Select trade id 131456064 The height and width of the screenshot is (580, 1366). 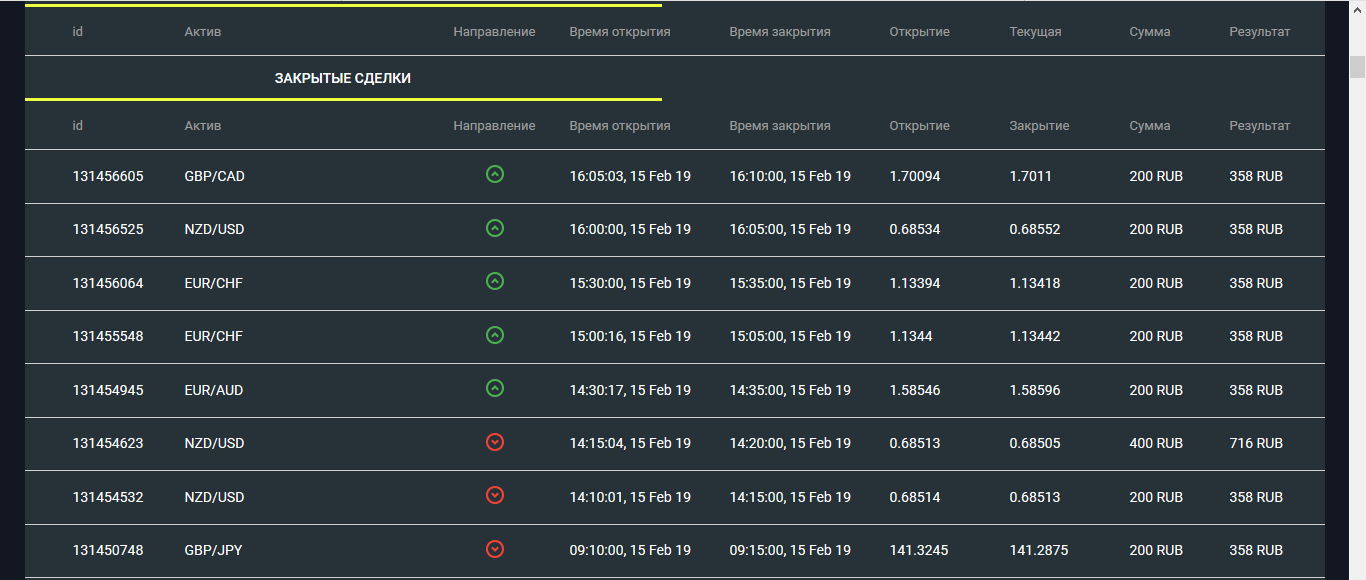108,283
